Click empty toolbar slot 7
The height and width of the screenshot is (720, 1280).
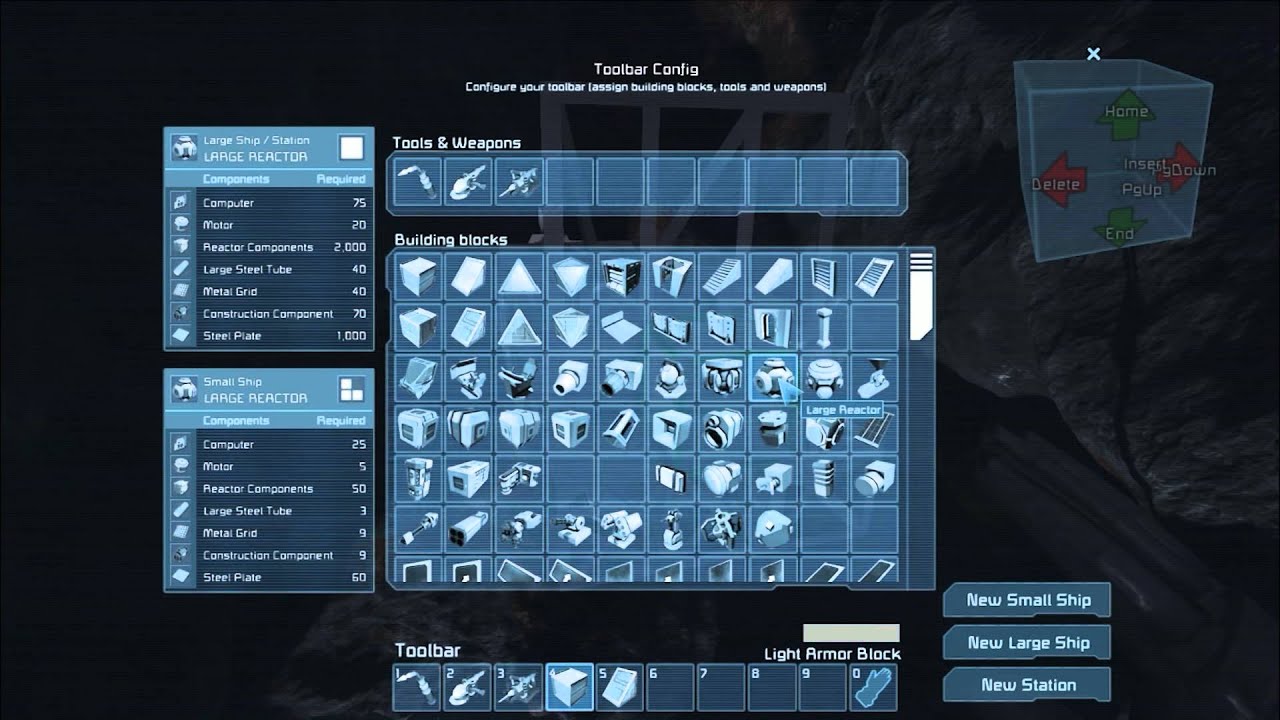[x=722, y=687]
